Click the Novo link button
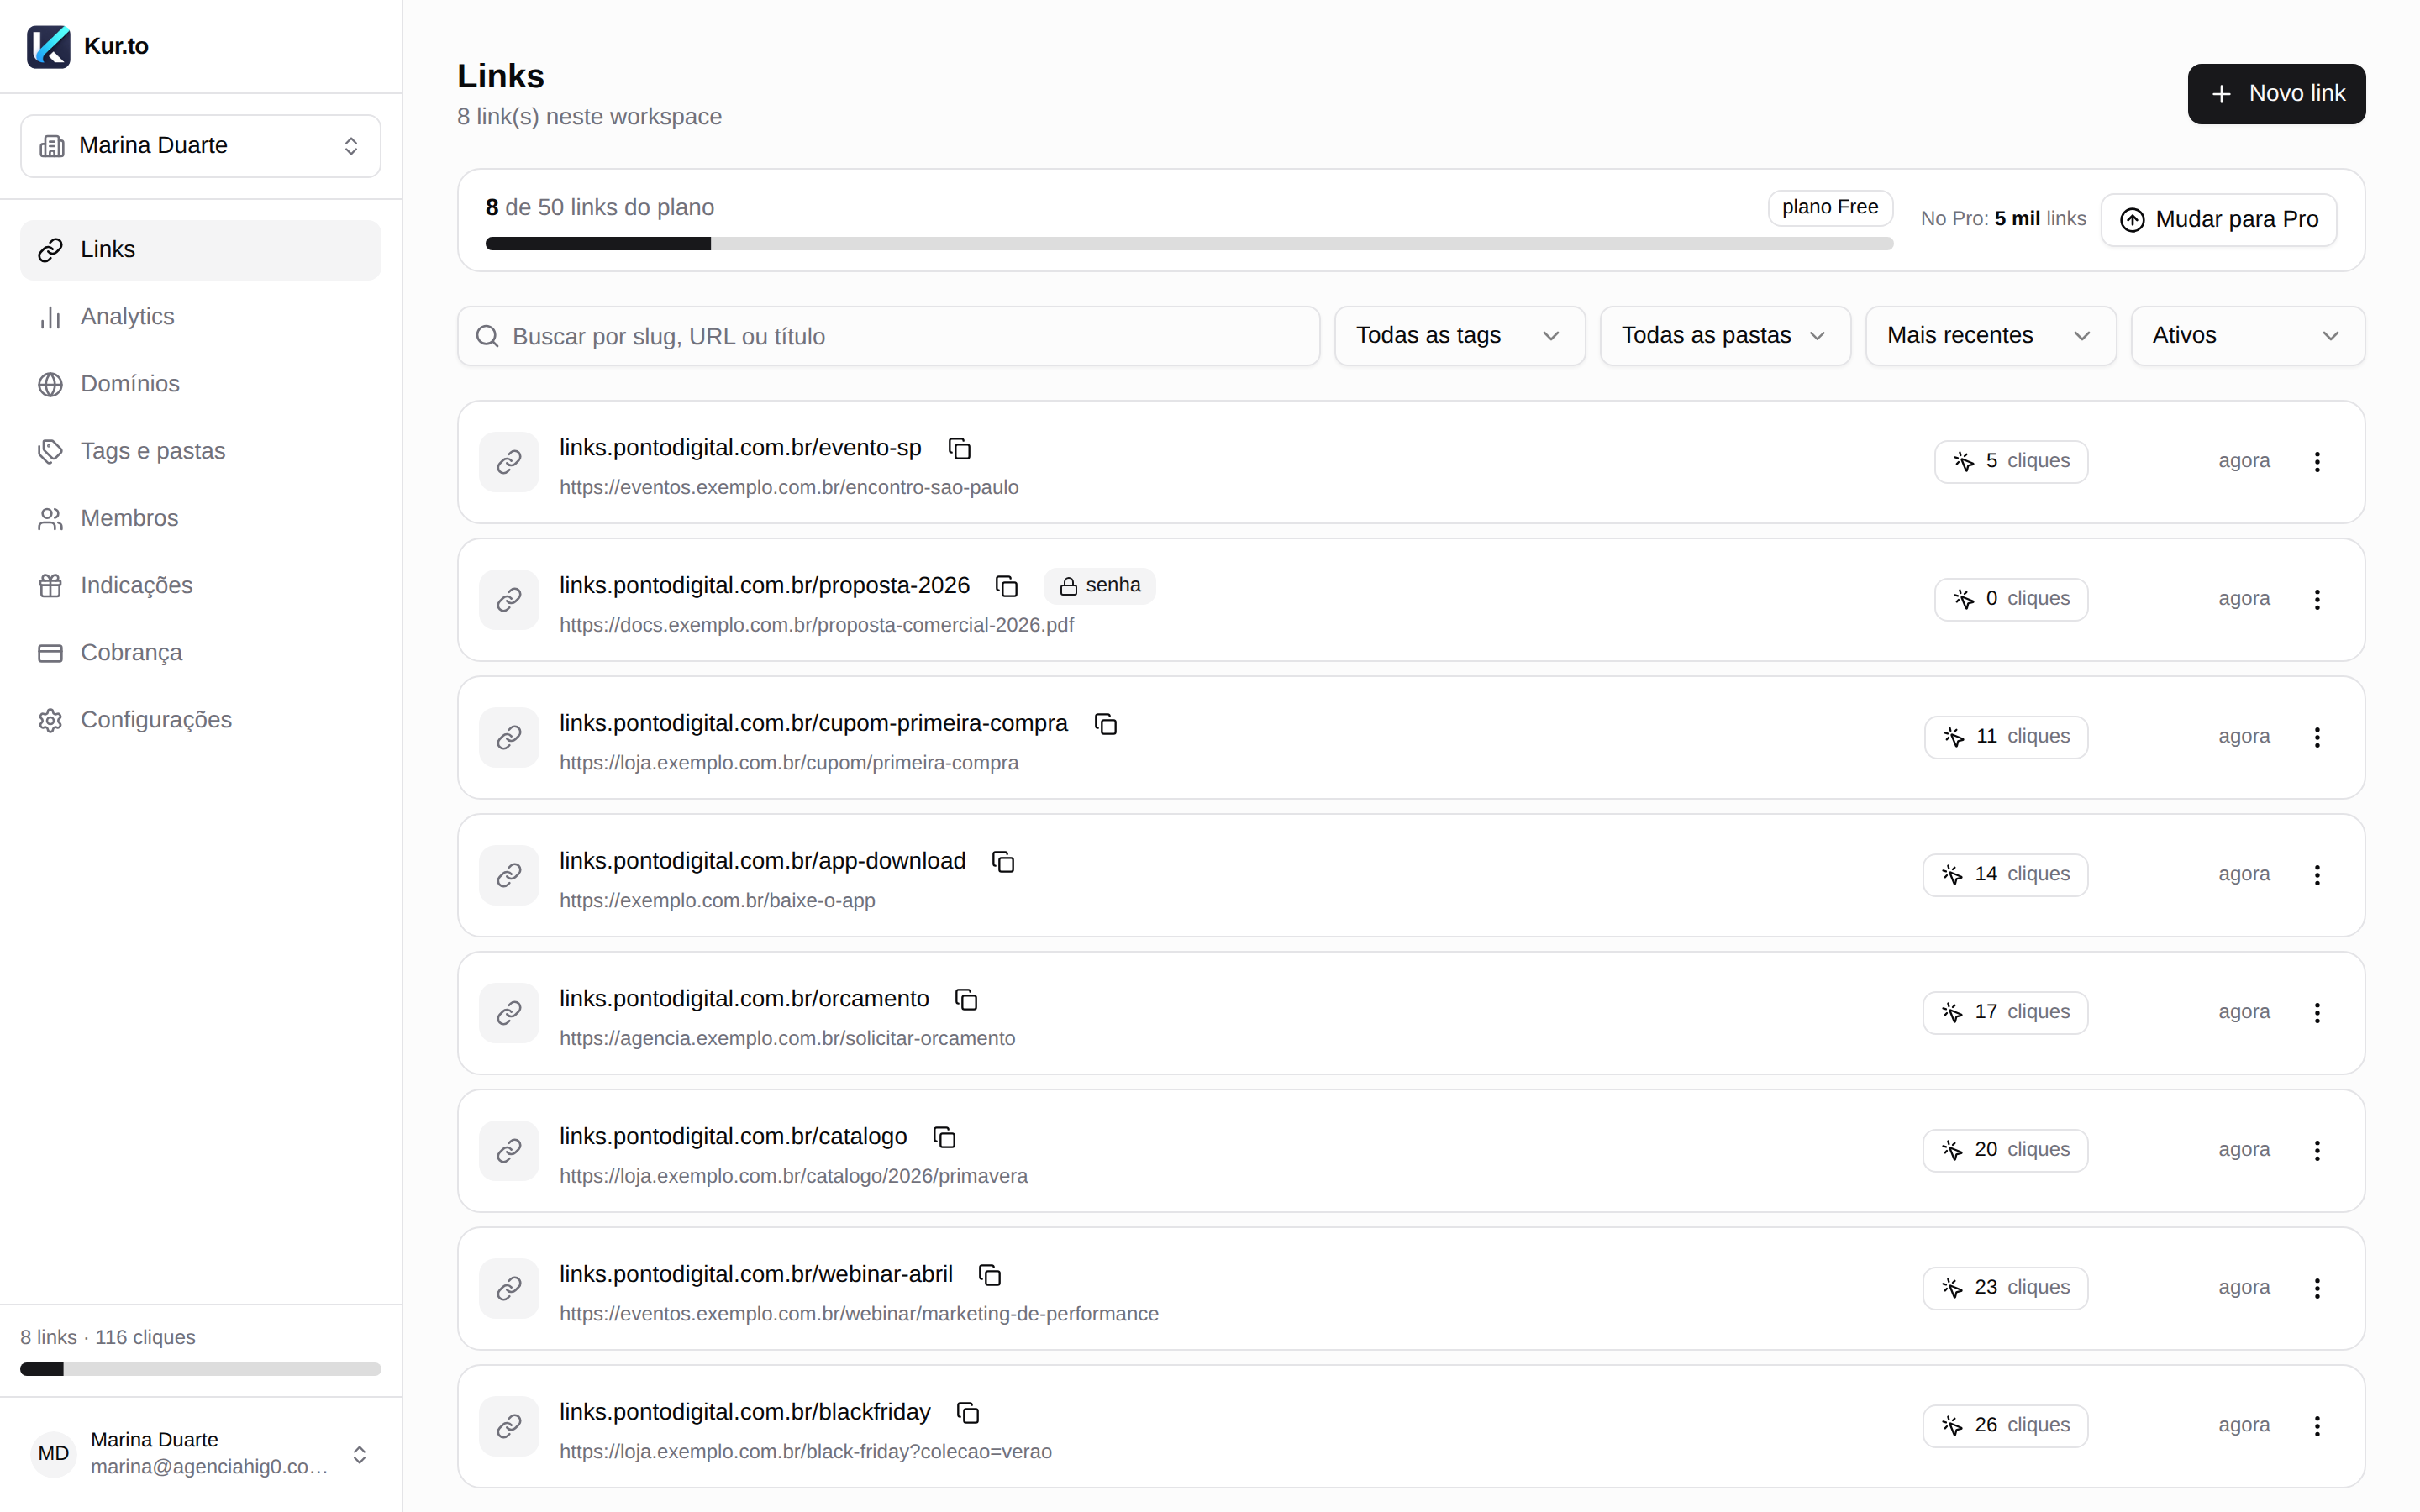2420x1512 pixels. point(2276,94)
